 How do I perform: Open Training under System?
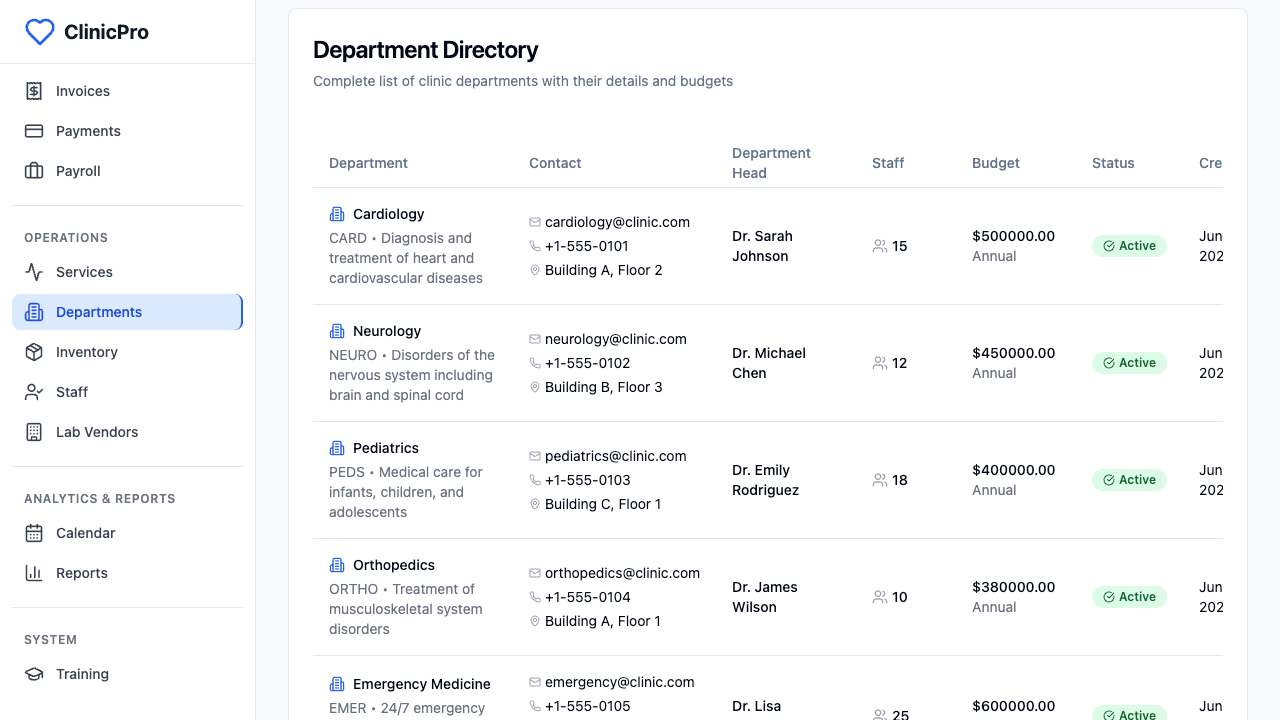tap(127, 674)
